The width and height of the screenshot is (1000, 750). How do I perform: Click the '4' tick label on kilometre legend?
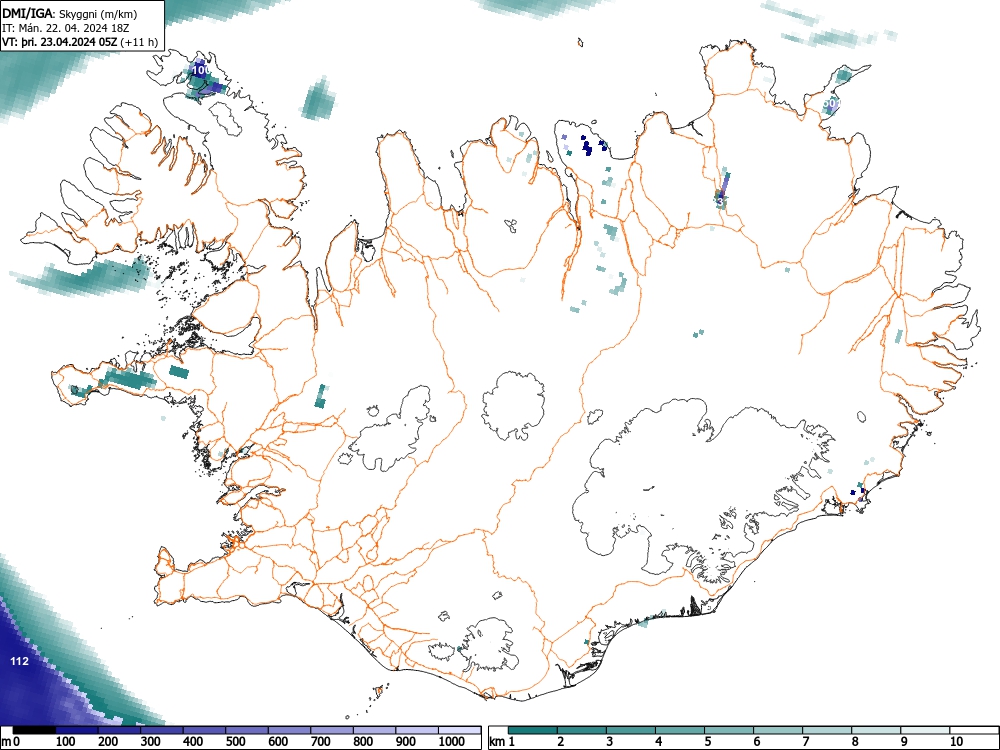pos(659,742)
